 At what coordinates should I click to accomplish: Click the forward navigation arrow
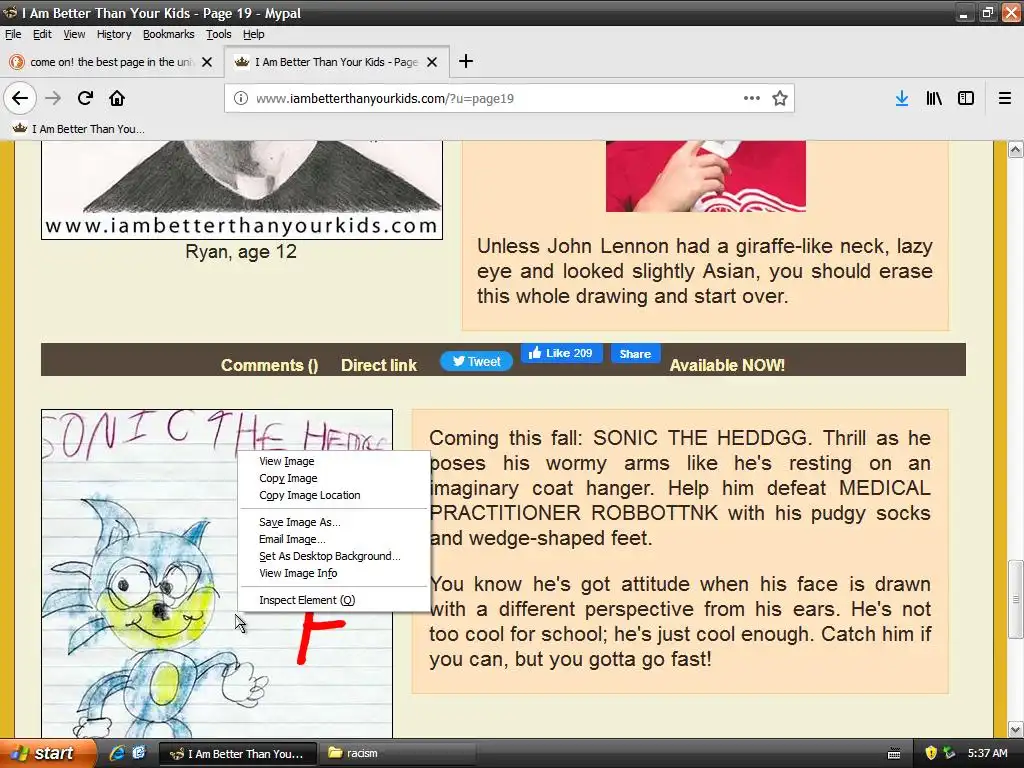[53, 98]
